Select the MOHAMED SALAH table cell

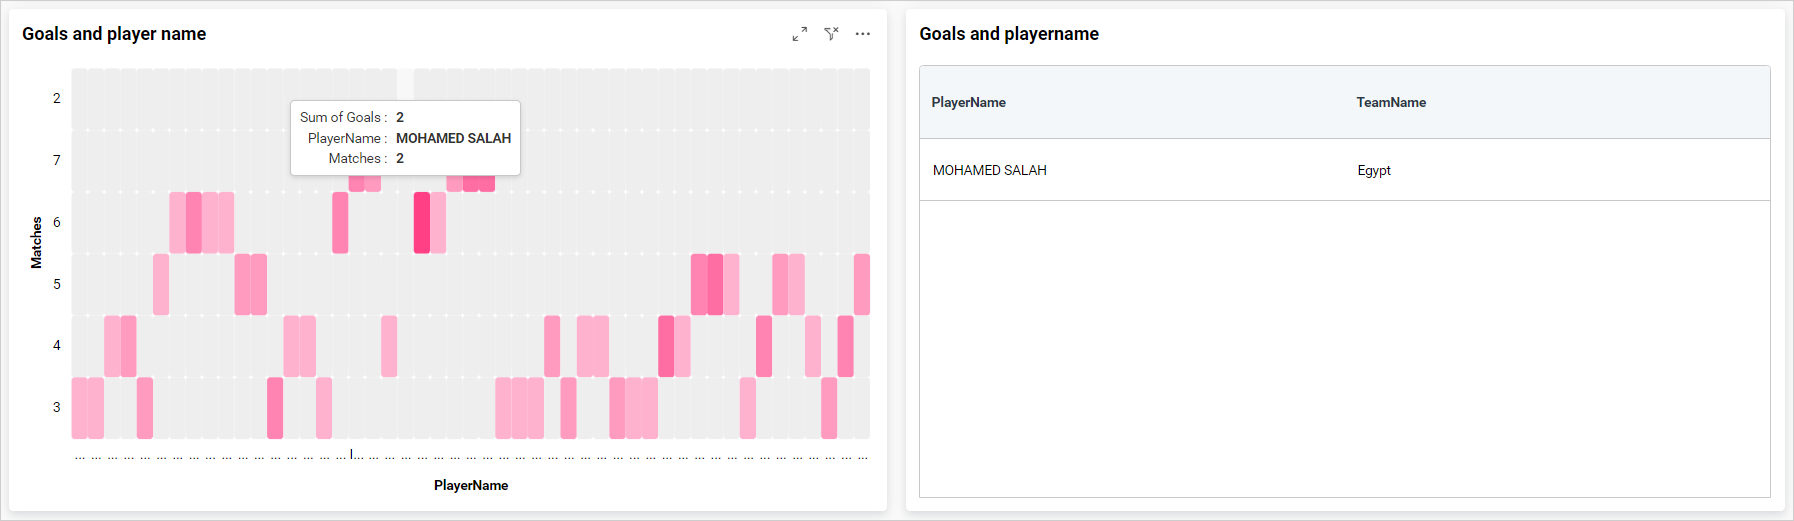(989, 170)
